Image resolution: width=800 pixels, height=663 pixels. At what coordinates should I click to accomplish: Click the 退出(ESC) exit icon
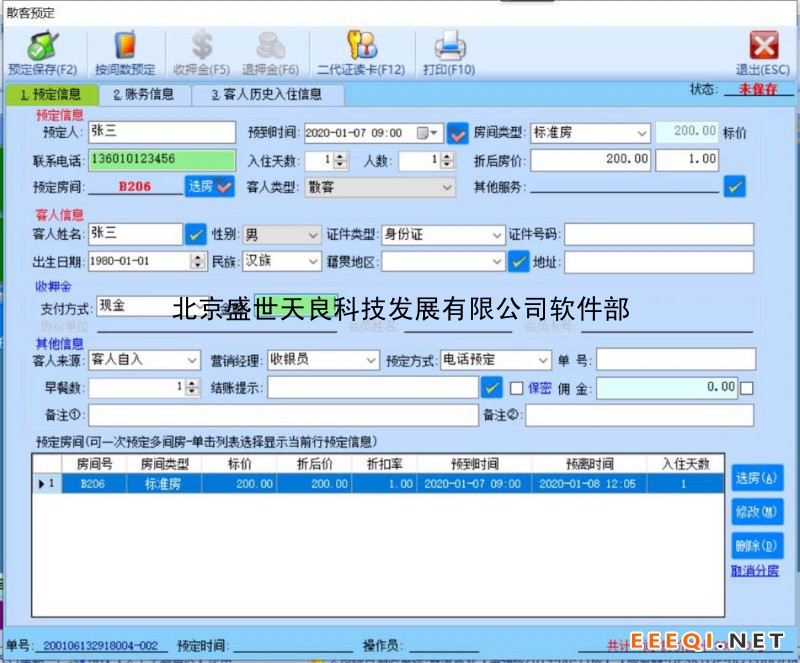point(763,47)
